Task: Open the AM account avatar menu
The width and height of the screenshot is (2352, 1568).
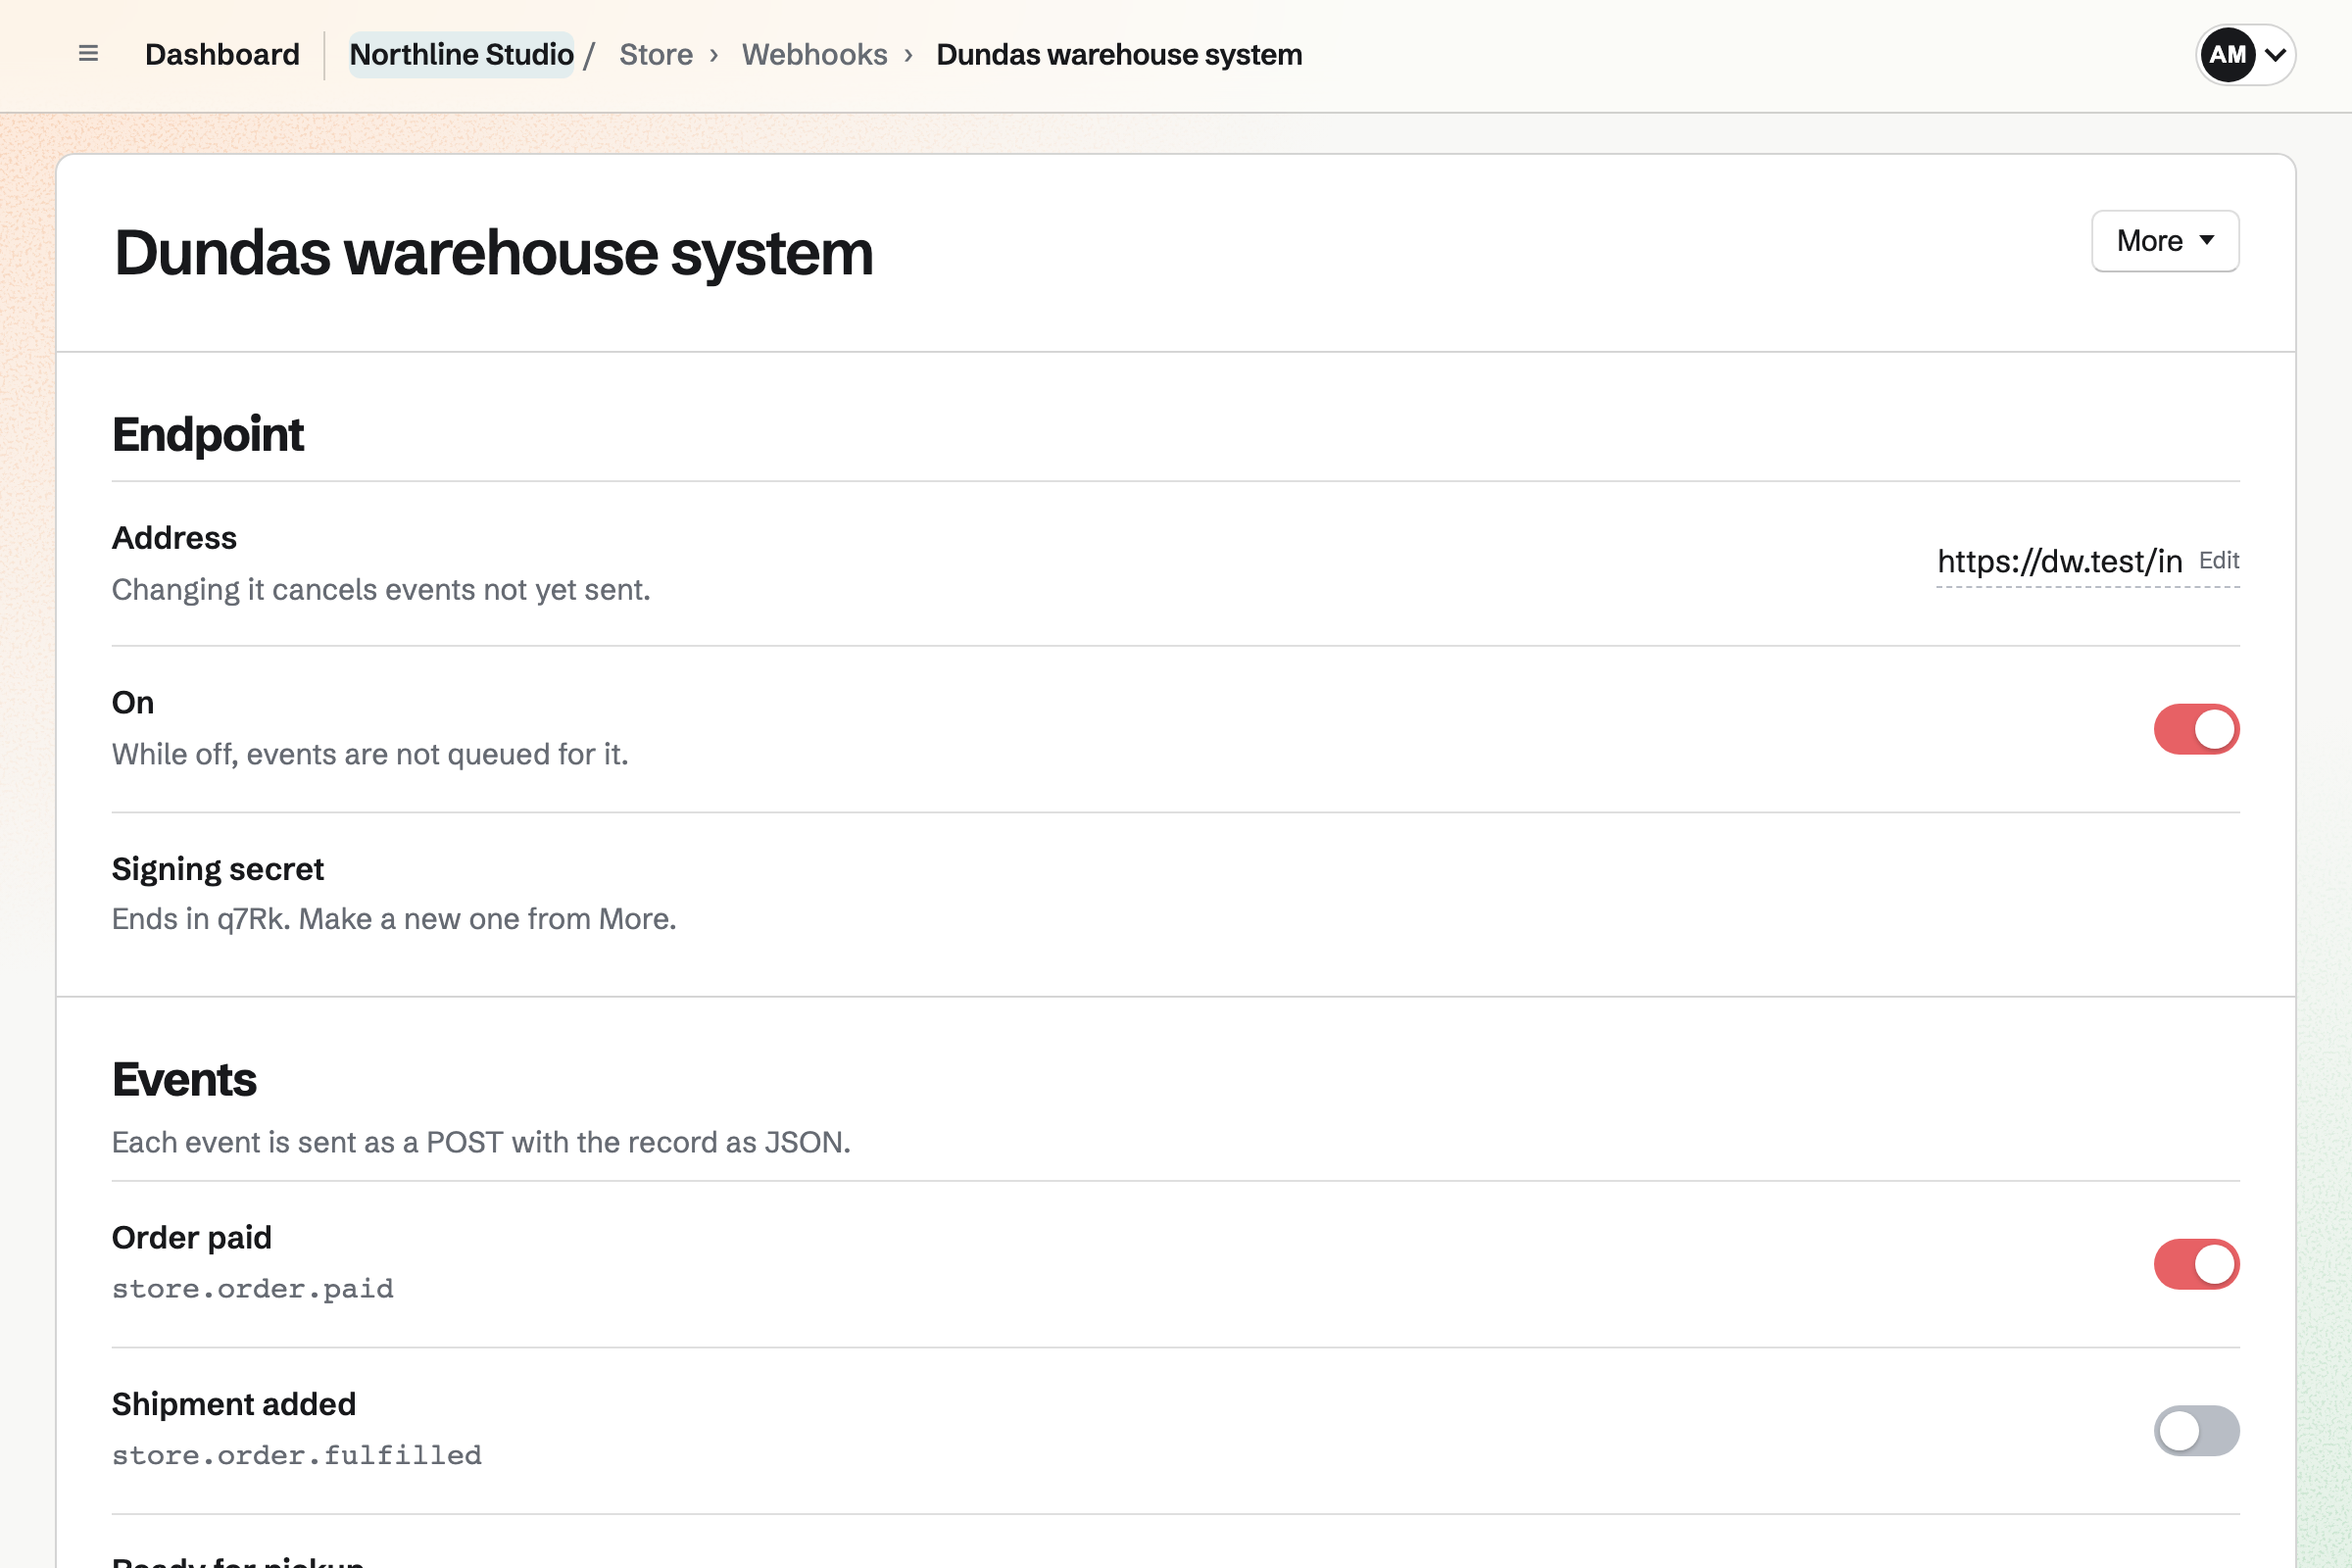Action: pos(2245,55)
